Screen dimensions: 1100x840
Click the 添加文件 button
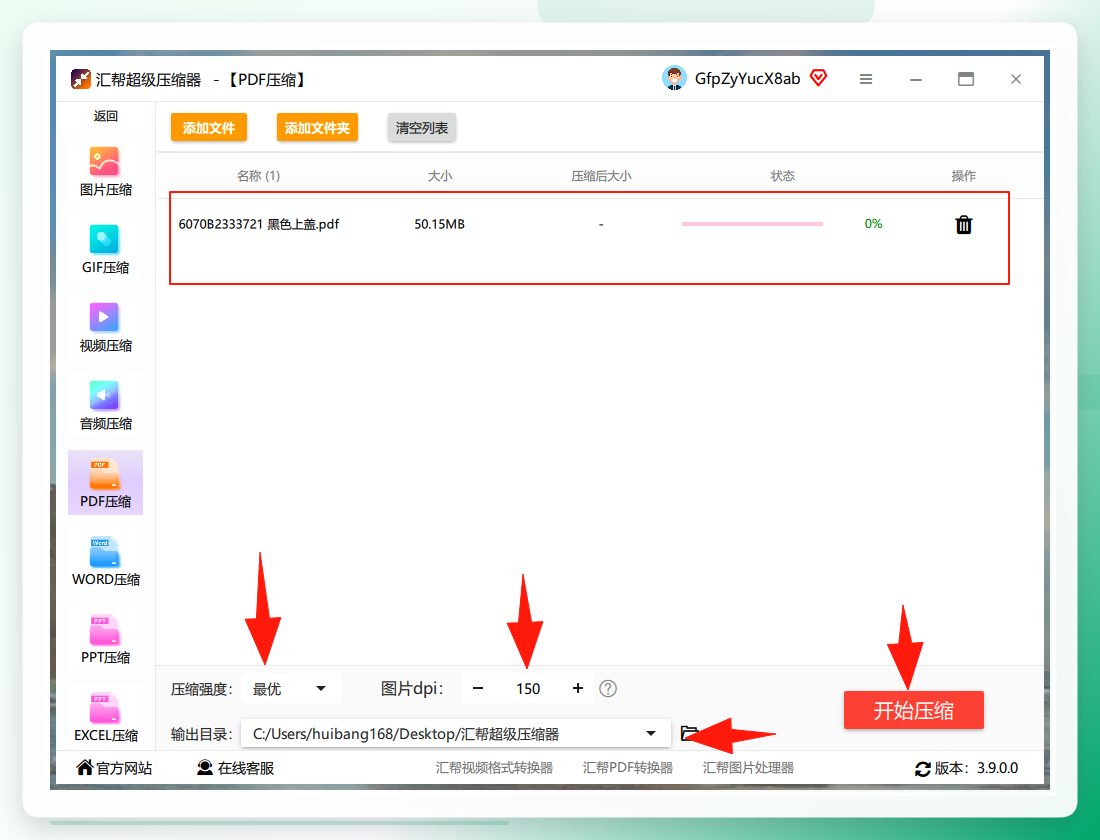click(209, 128)
